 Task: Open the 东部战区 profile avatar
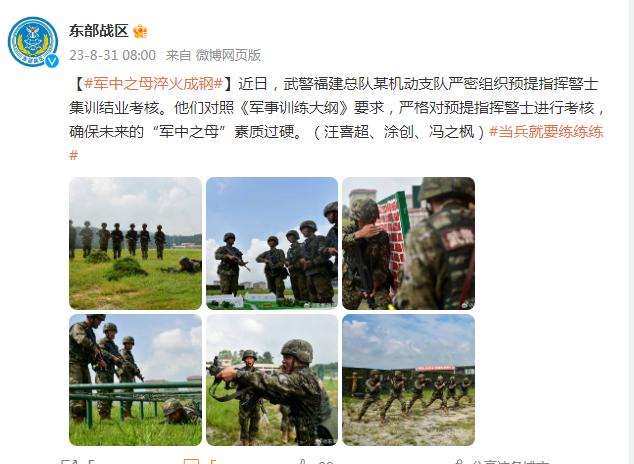[33, 42]
